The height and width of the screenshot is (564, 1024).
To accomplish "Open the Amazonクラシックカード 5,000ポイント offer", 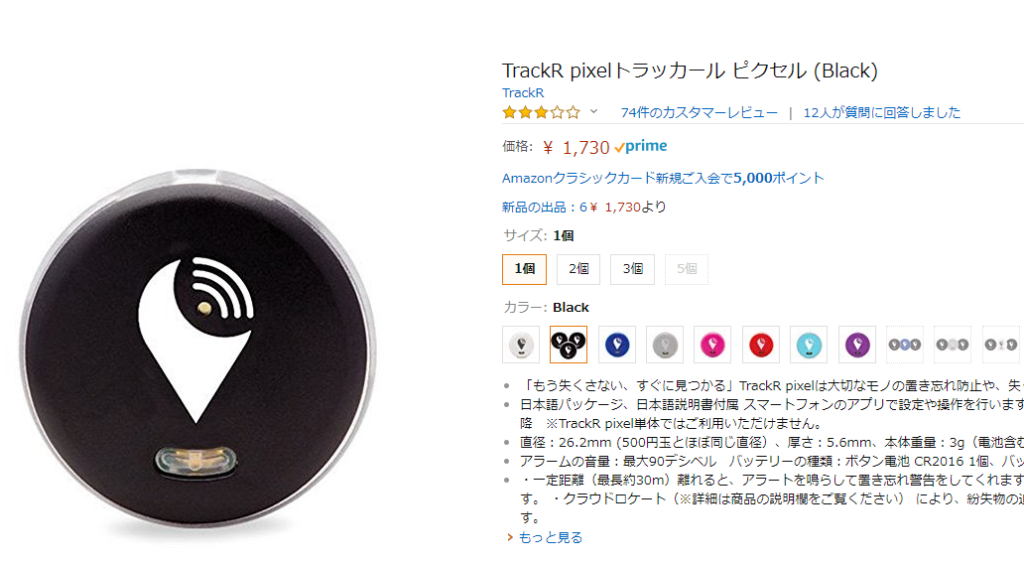I will point(663,178).
